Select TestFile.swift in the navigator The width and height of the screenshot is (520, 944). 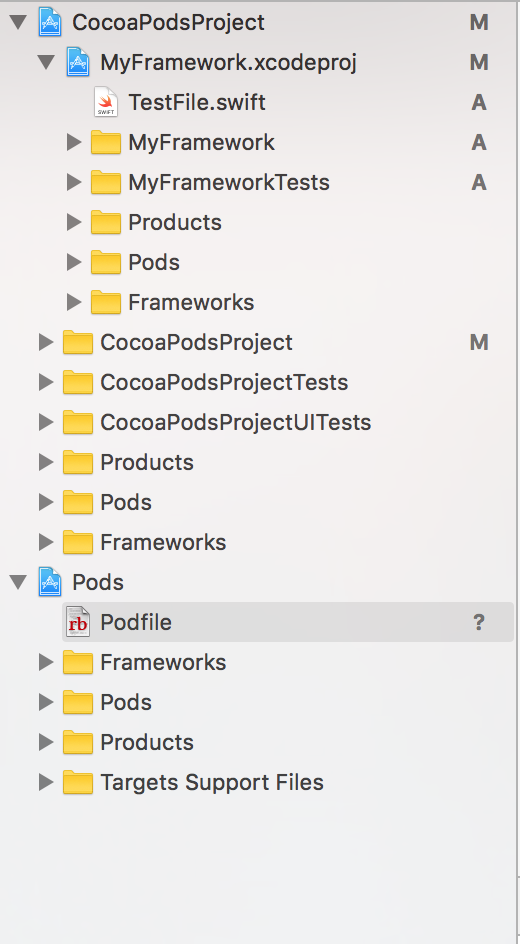[x=197, y=102]
